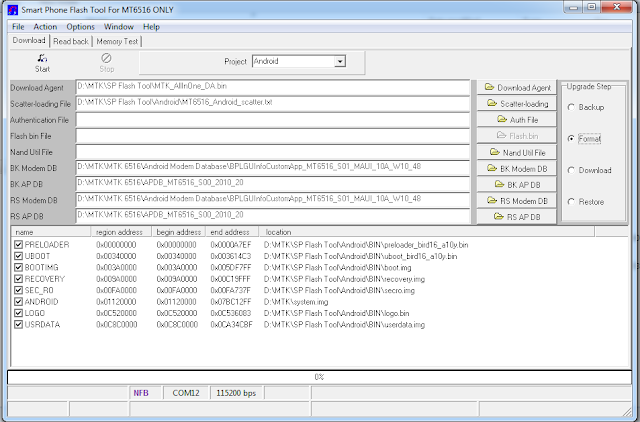
Task: Uncheck the ANDROID checkbox
Action: pos(18,302)
